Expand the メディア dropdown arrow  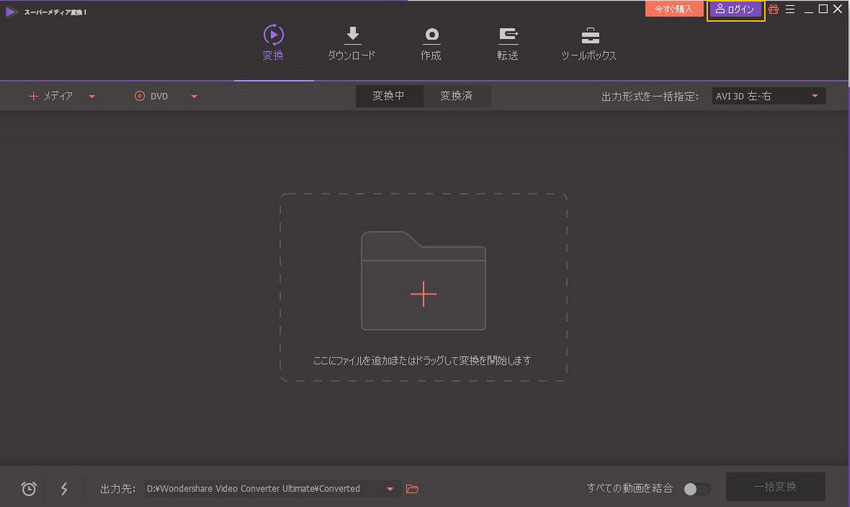tap(92, 97)
